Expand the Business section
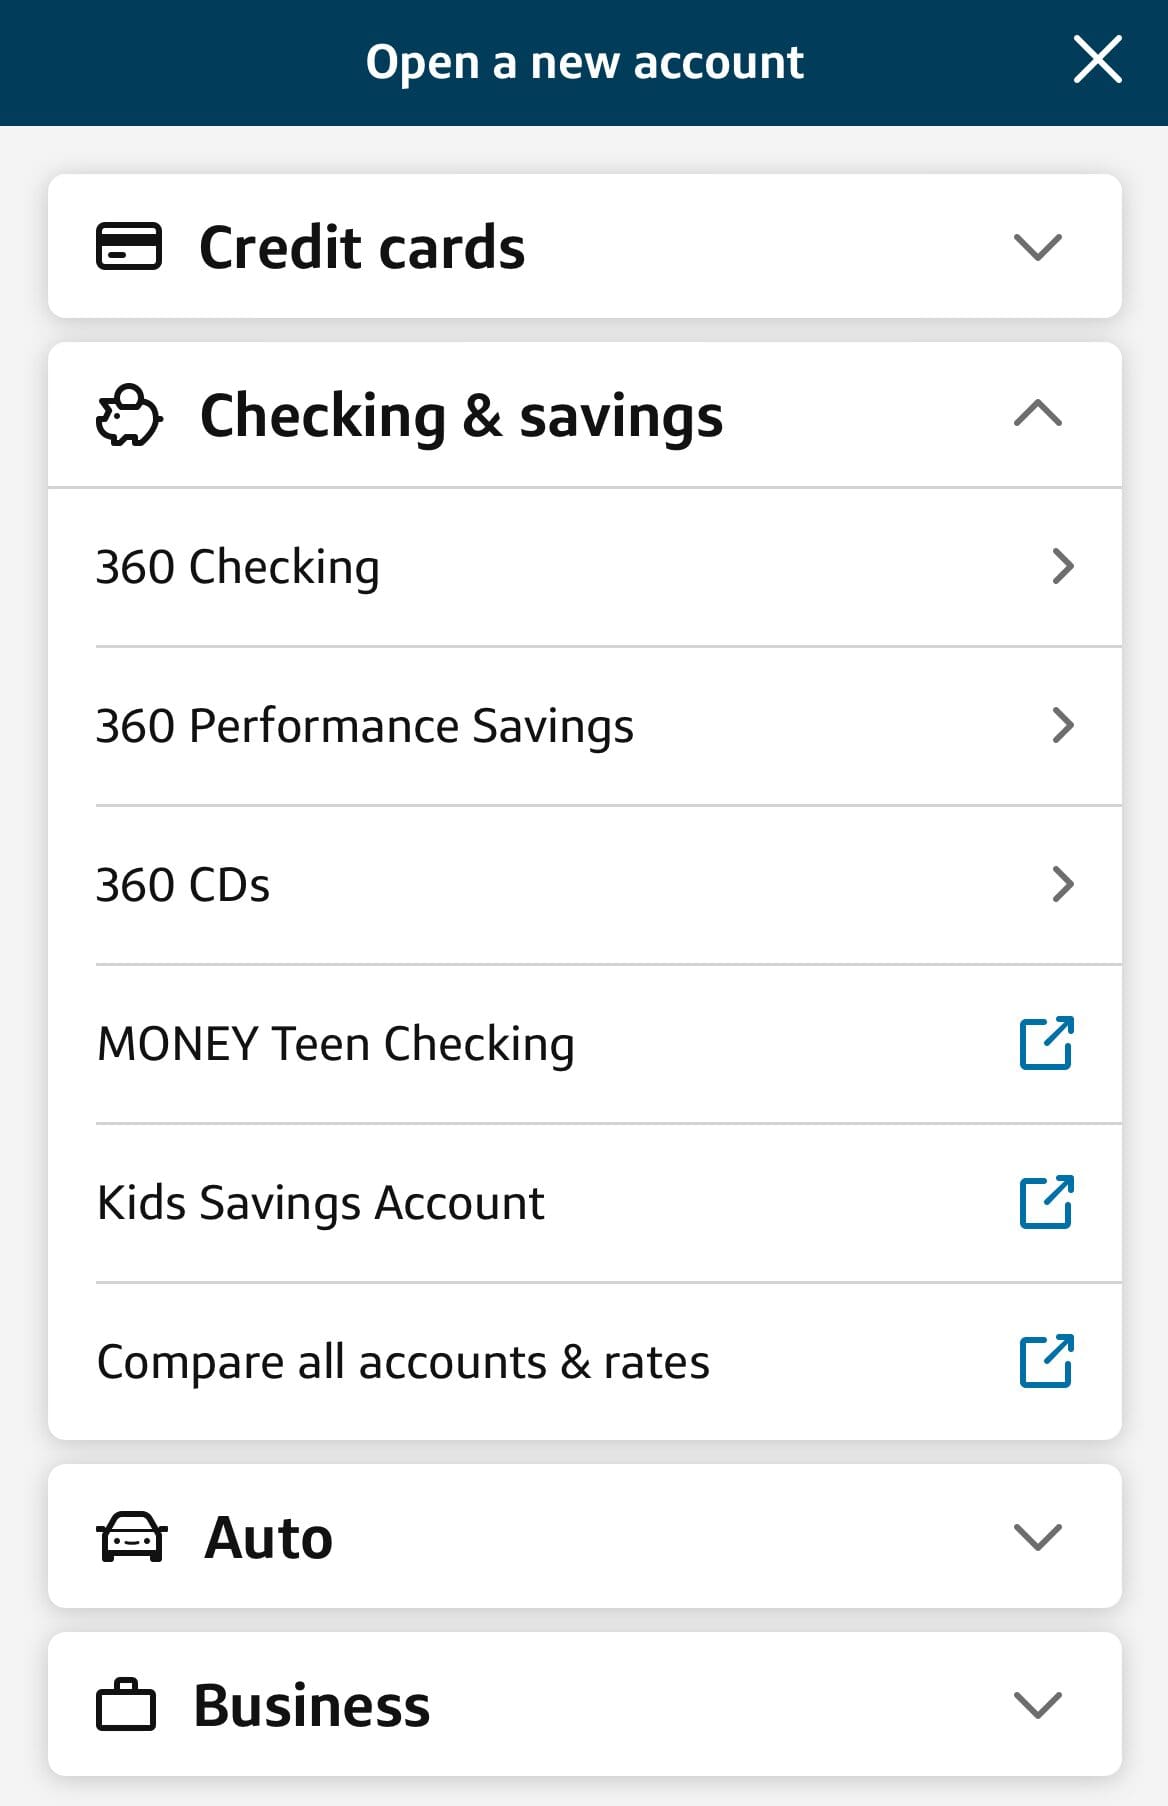Image resolution: width=1168 pixels, height=1806 pixels. [x=1038, y=1706]
